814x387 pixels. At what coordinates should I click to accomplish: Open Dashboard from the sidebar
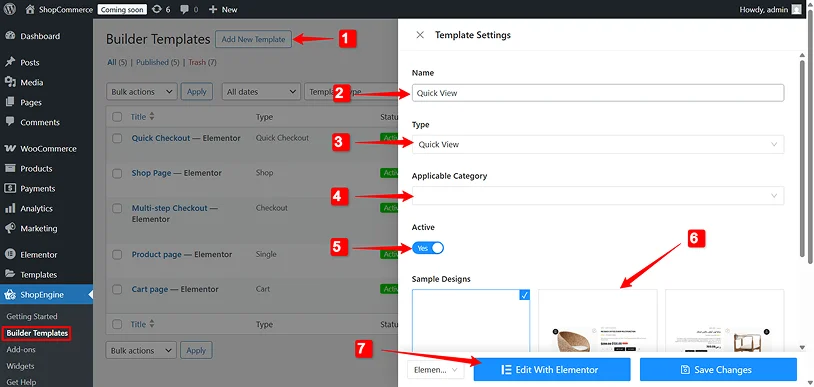point(40,36)
